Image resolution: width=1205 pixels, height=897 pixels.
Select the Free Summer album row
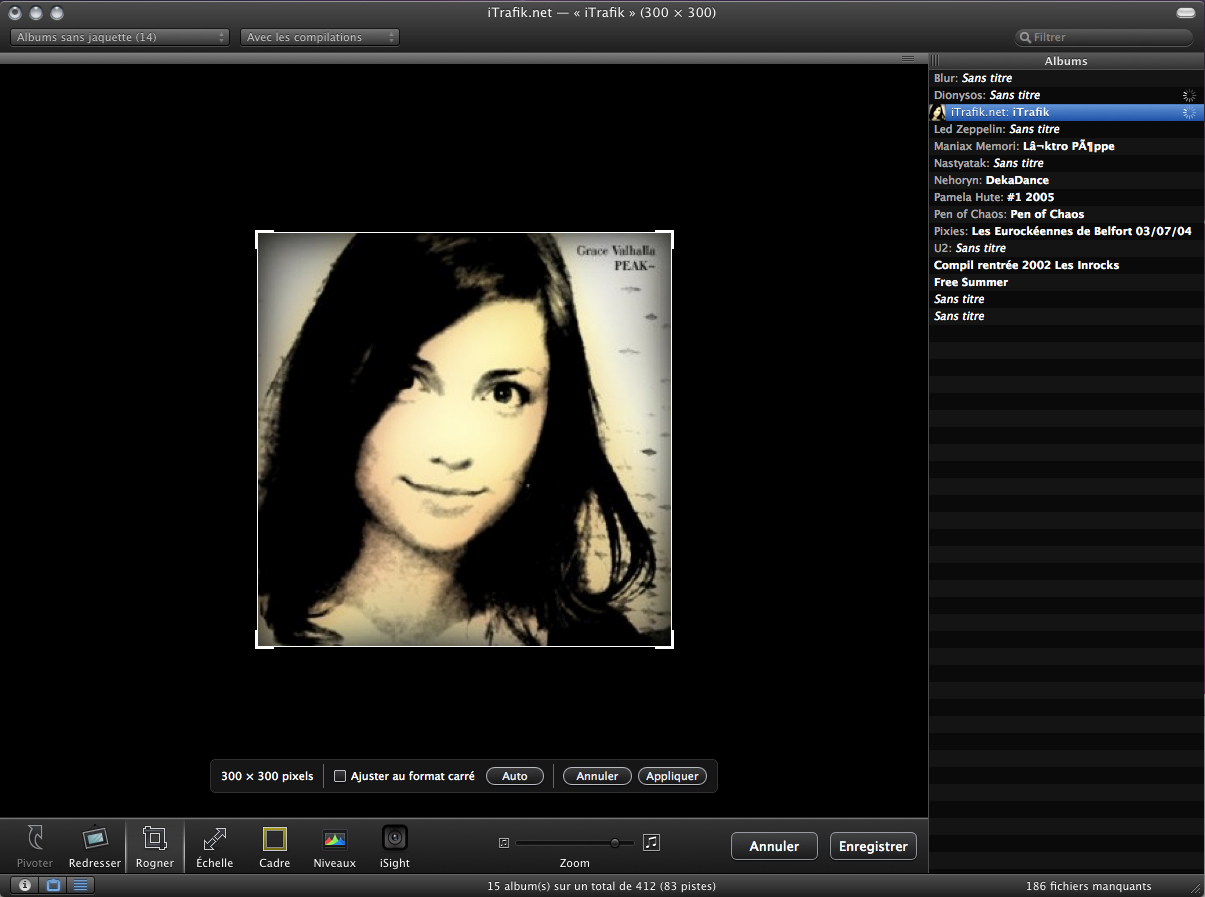tap(1066, 282)
